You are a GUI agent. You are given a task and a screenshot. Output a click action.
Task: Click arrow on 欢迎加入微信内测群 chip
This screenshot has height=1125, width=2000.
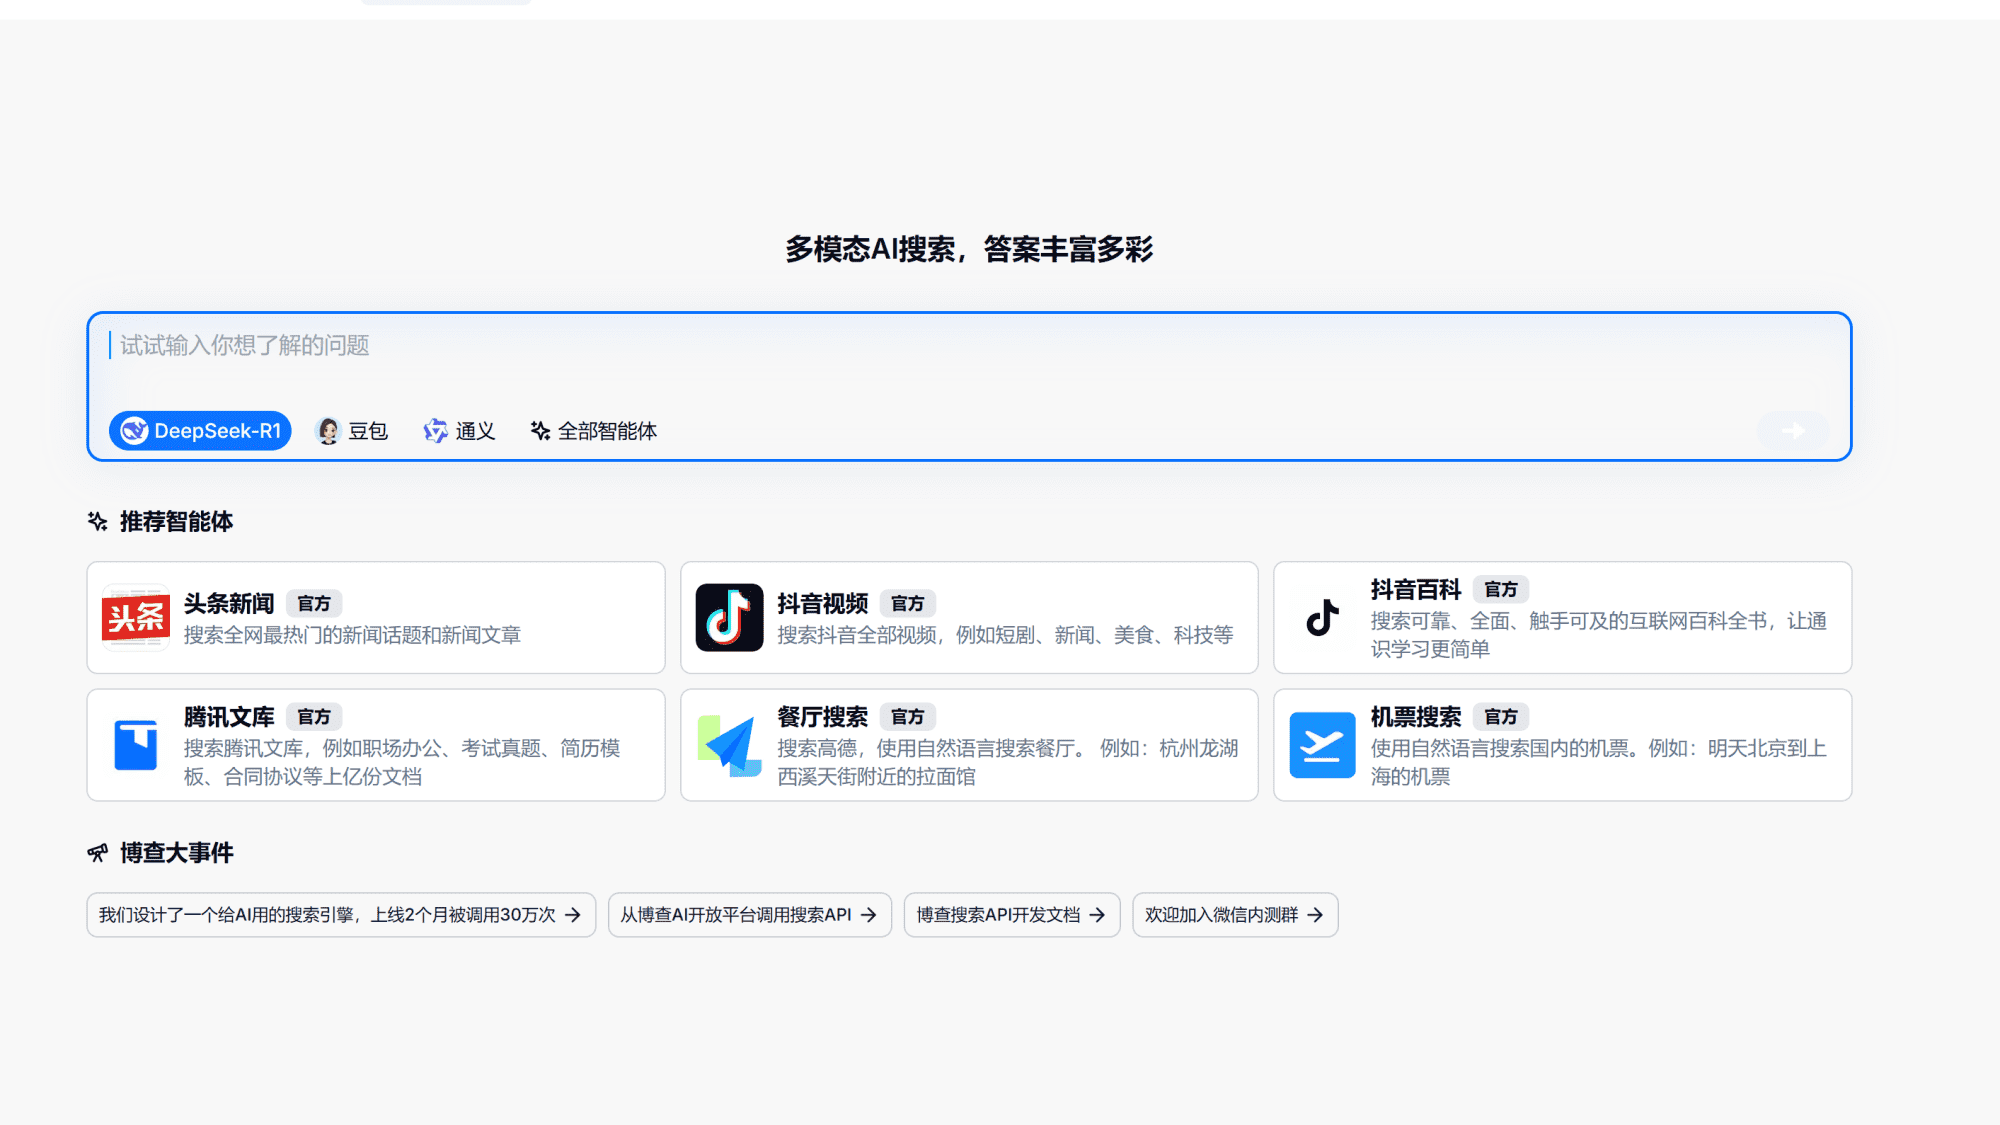point(1315,915)
